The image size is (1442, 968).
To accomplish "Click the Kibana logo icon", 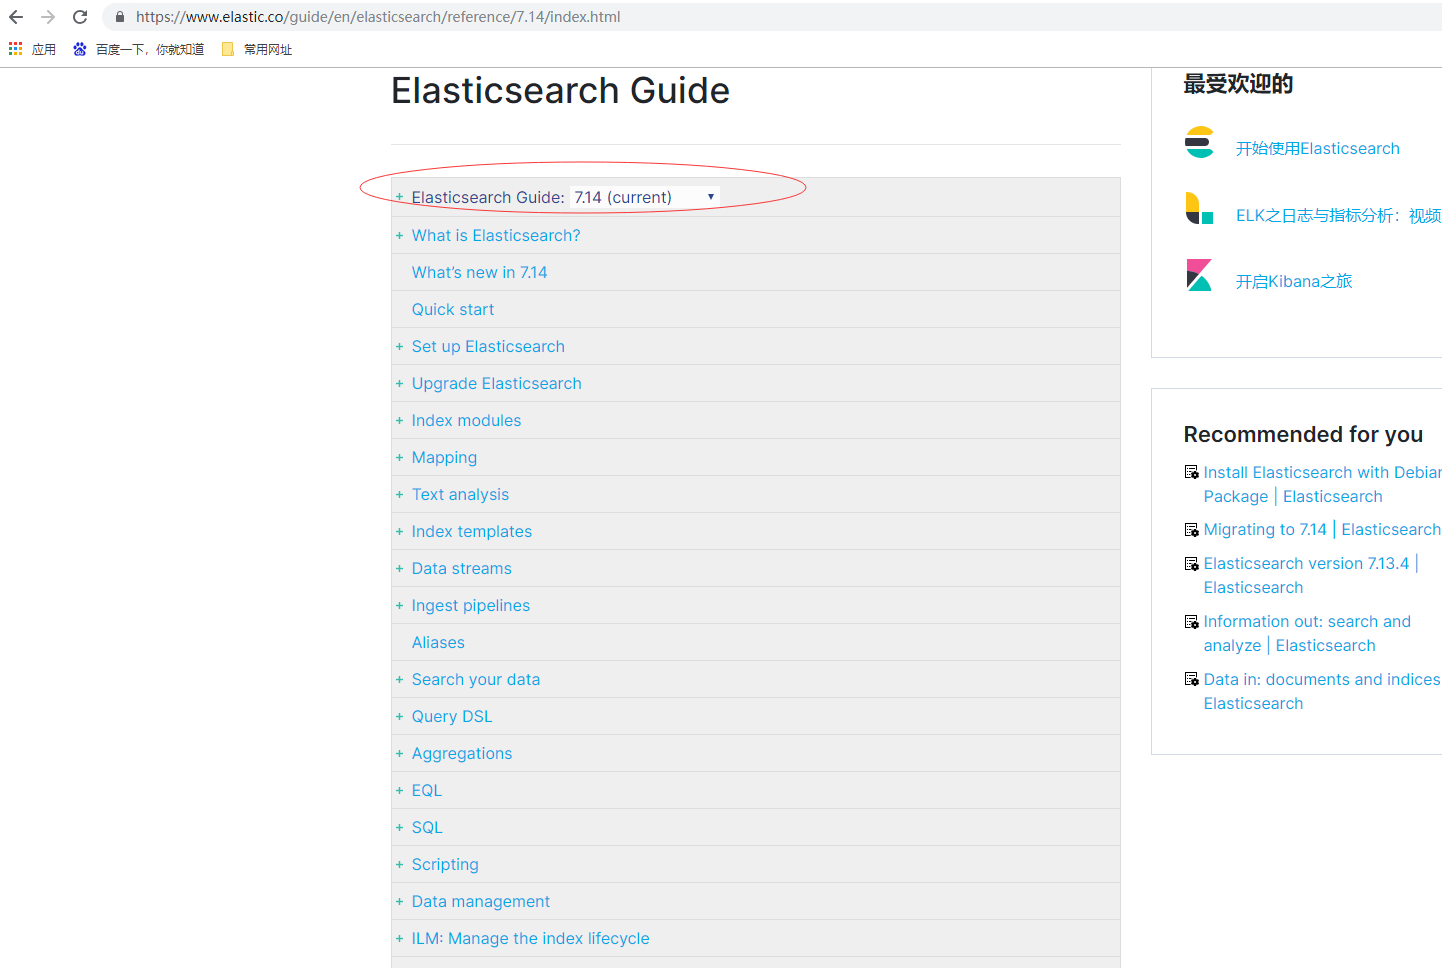I will pos(1199,275).
